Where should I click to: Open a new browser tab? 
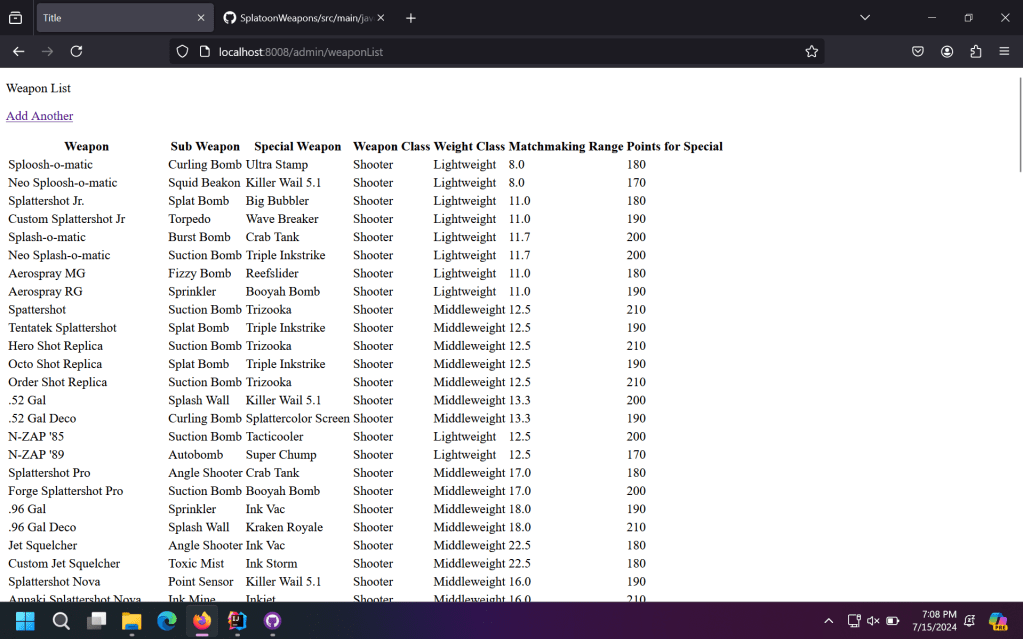click(411, 18)
